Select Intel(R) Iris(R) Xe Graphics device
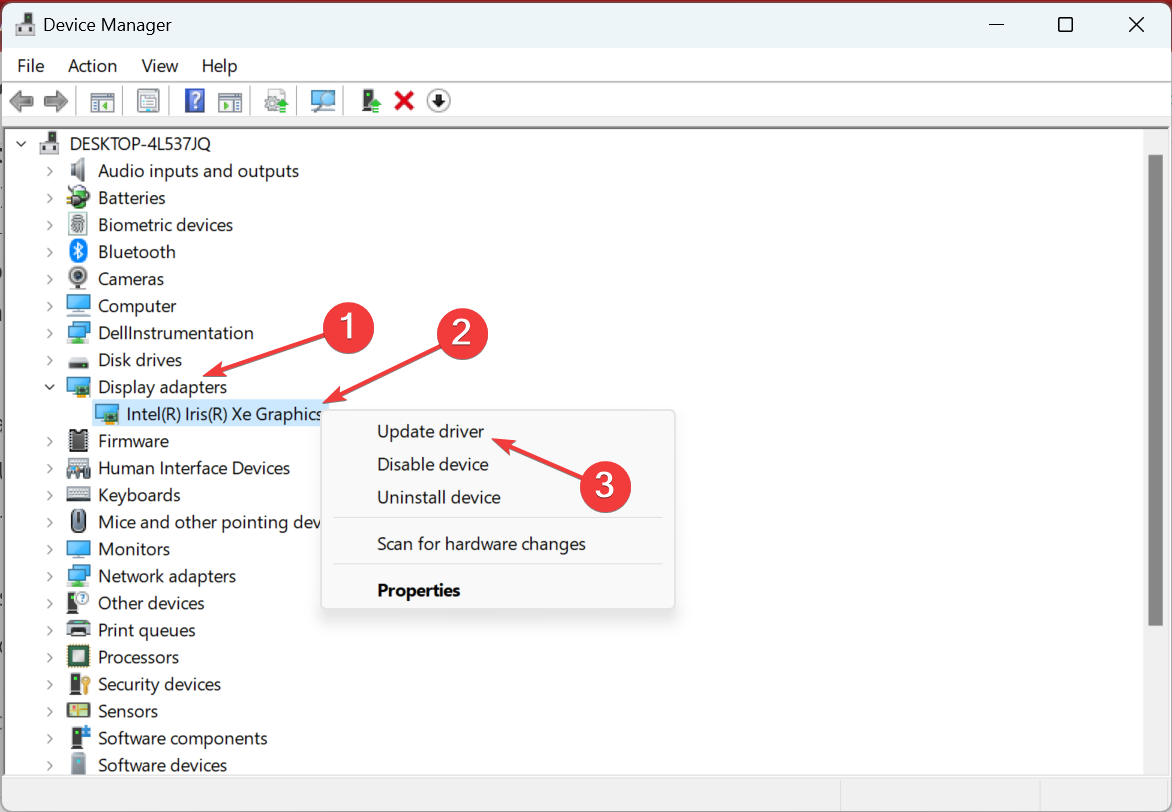1172x812 pixels. click(x=223, y=414)
